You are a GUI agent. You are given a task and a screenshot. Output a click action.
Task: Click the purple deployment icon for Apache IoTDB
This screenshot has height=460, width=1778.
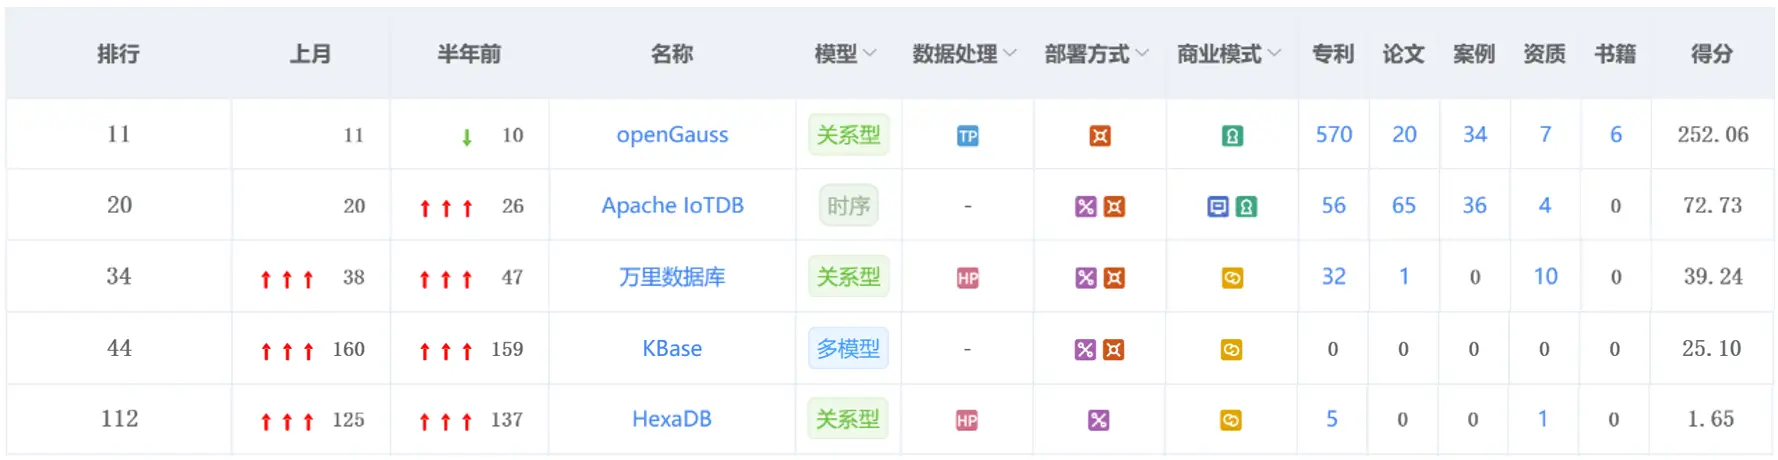click(x=1086, y=207)
